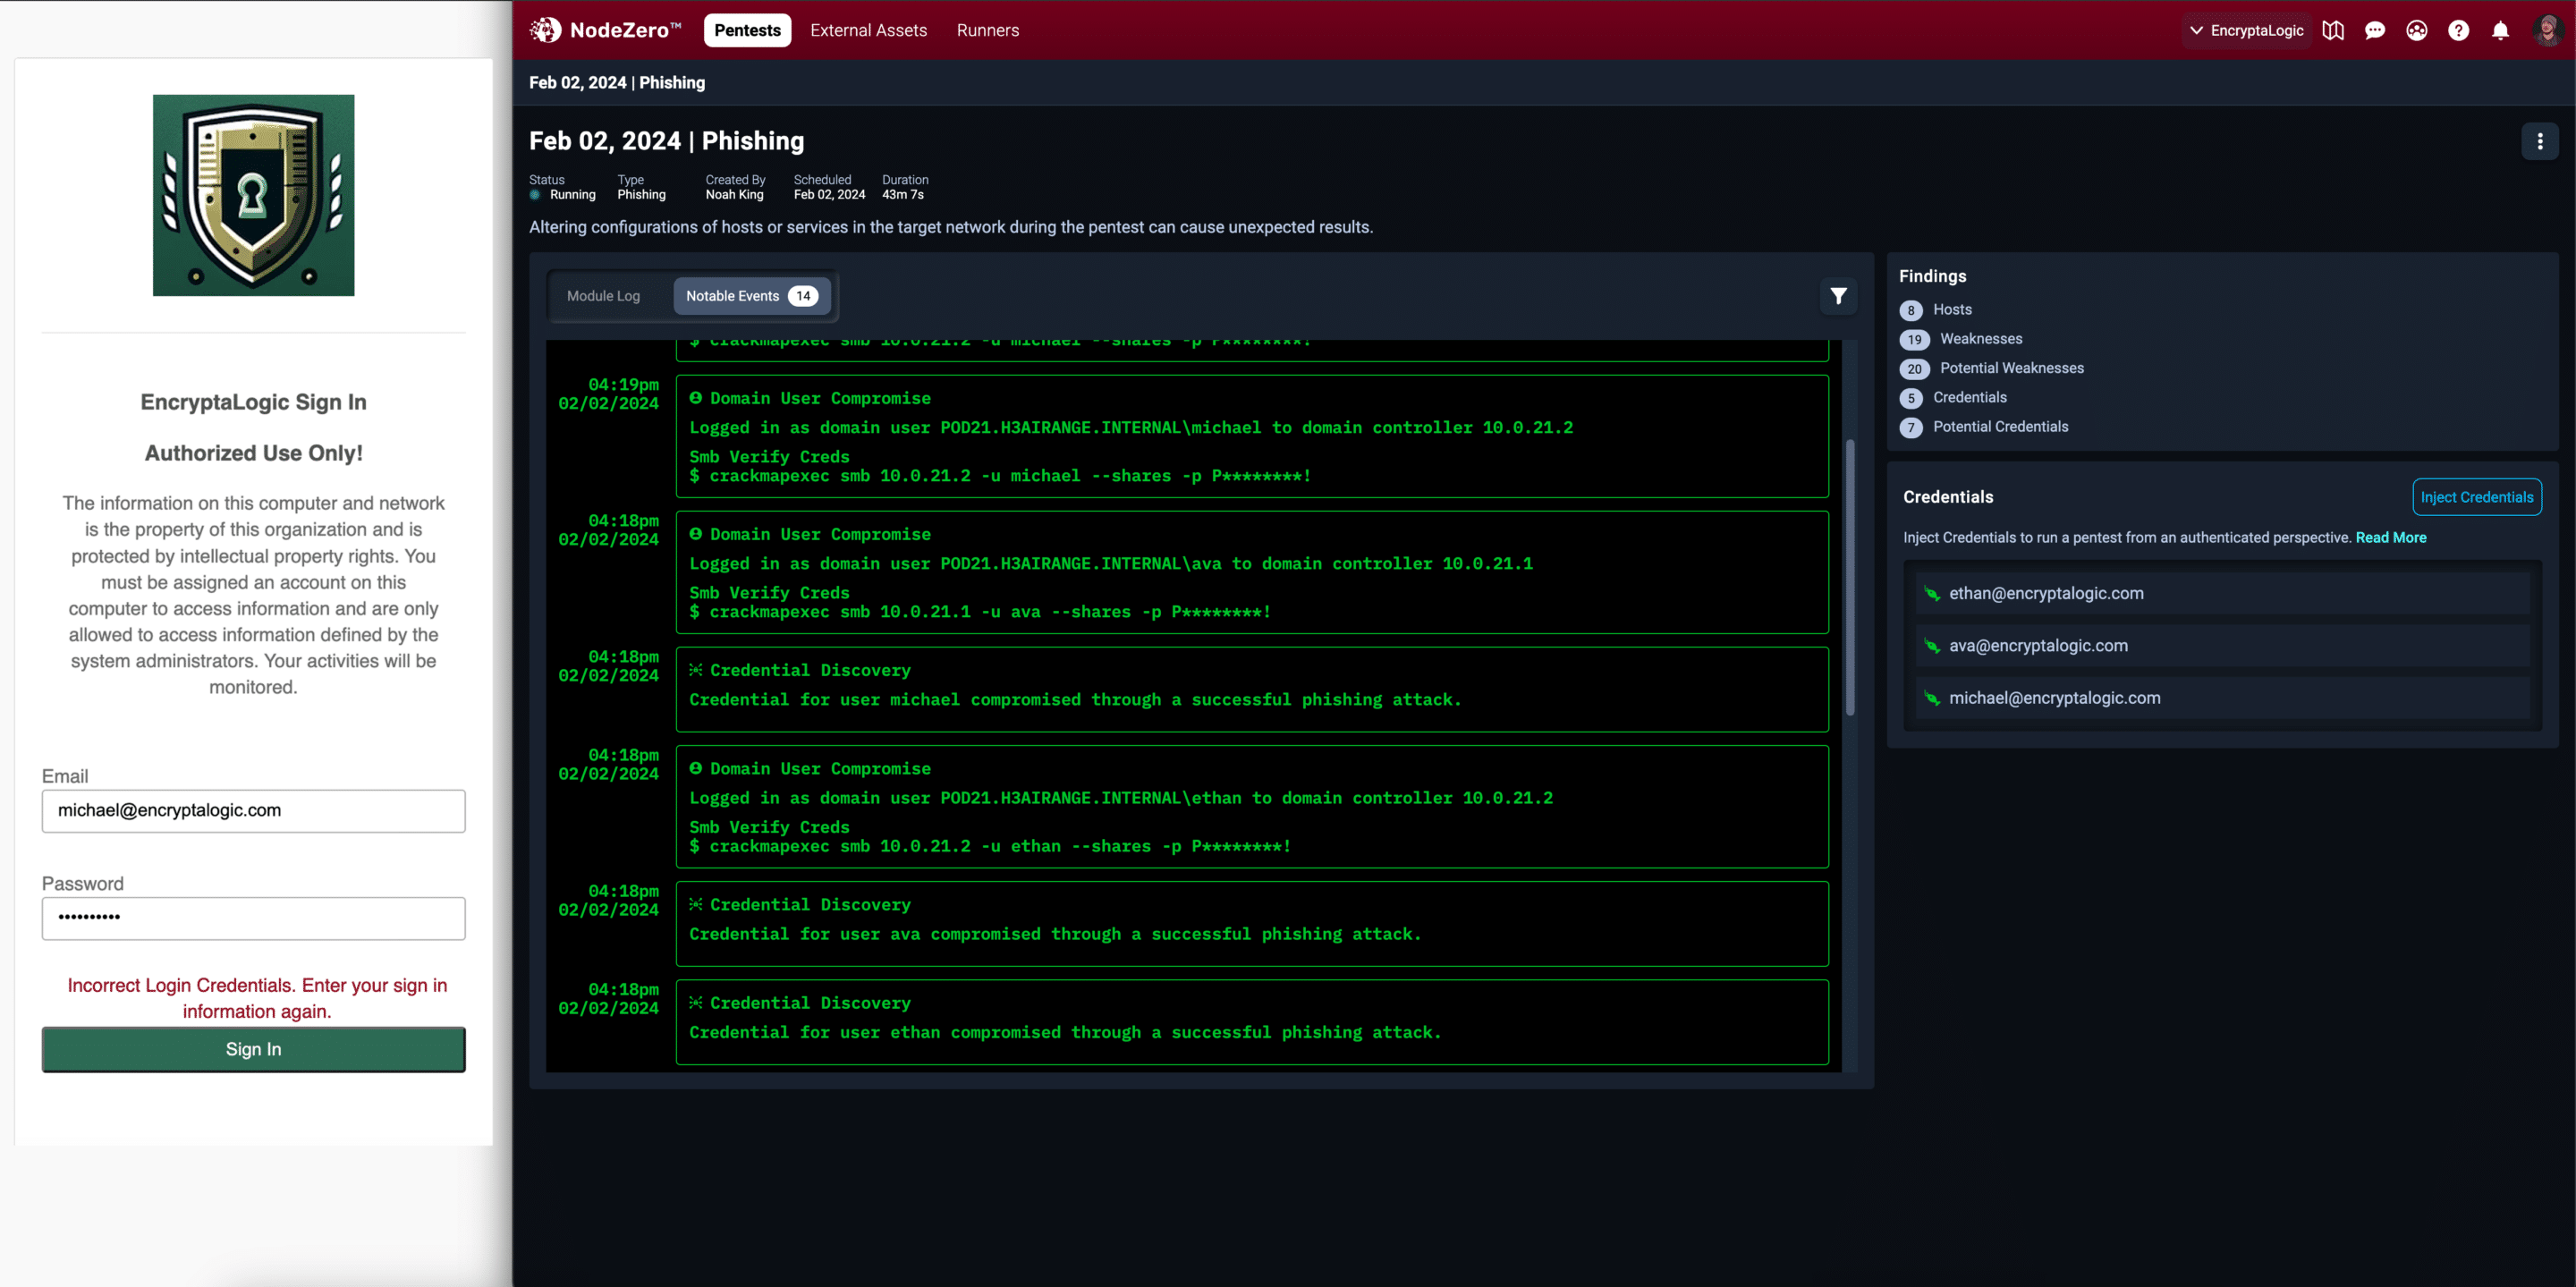Switch to the Module Log tab
The height and width of the screenshot is (1287, 2576).
[603, 296]
